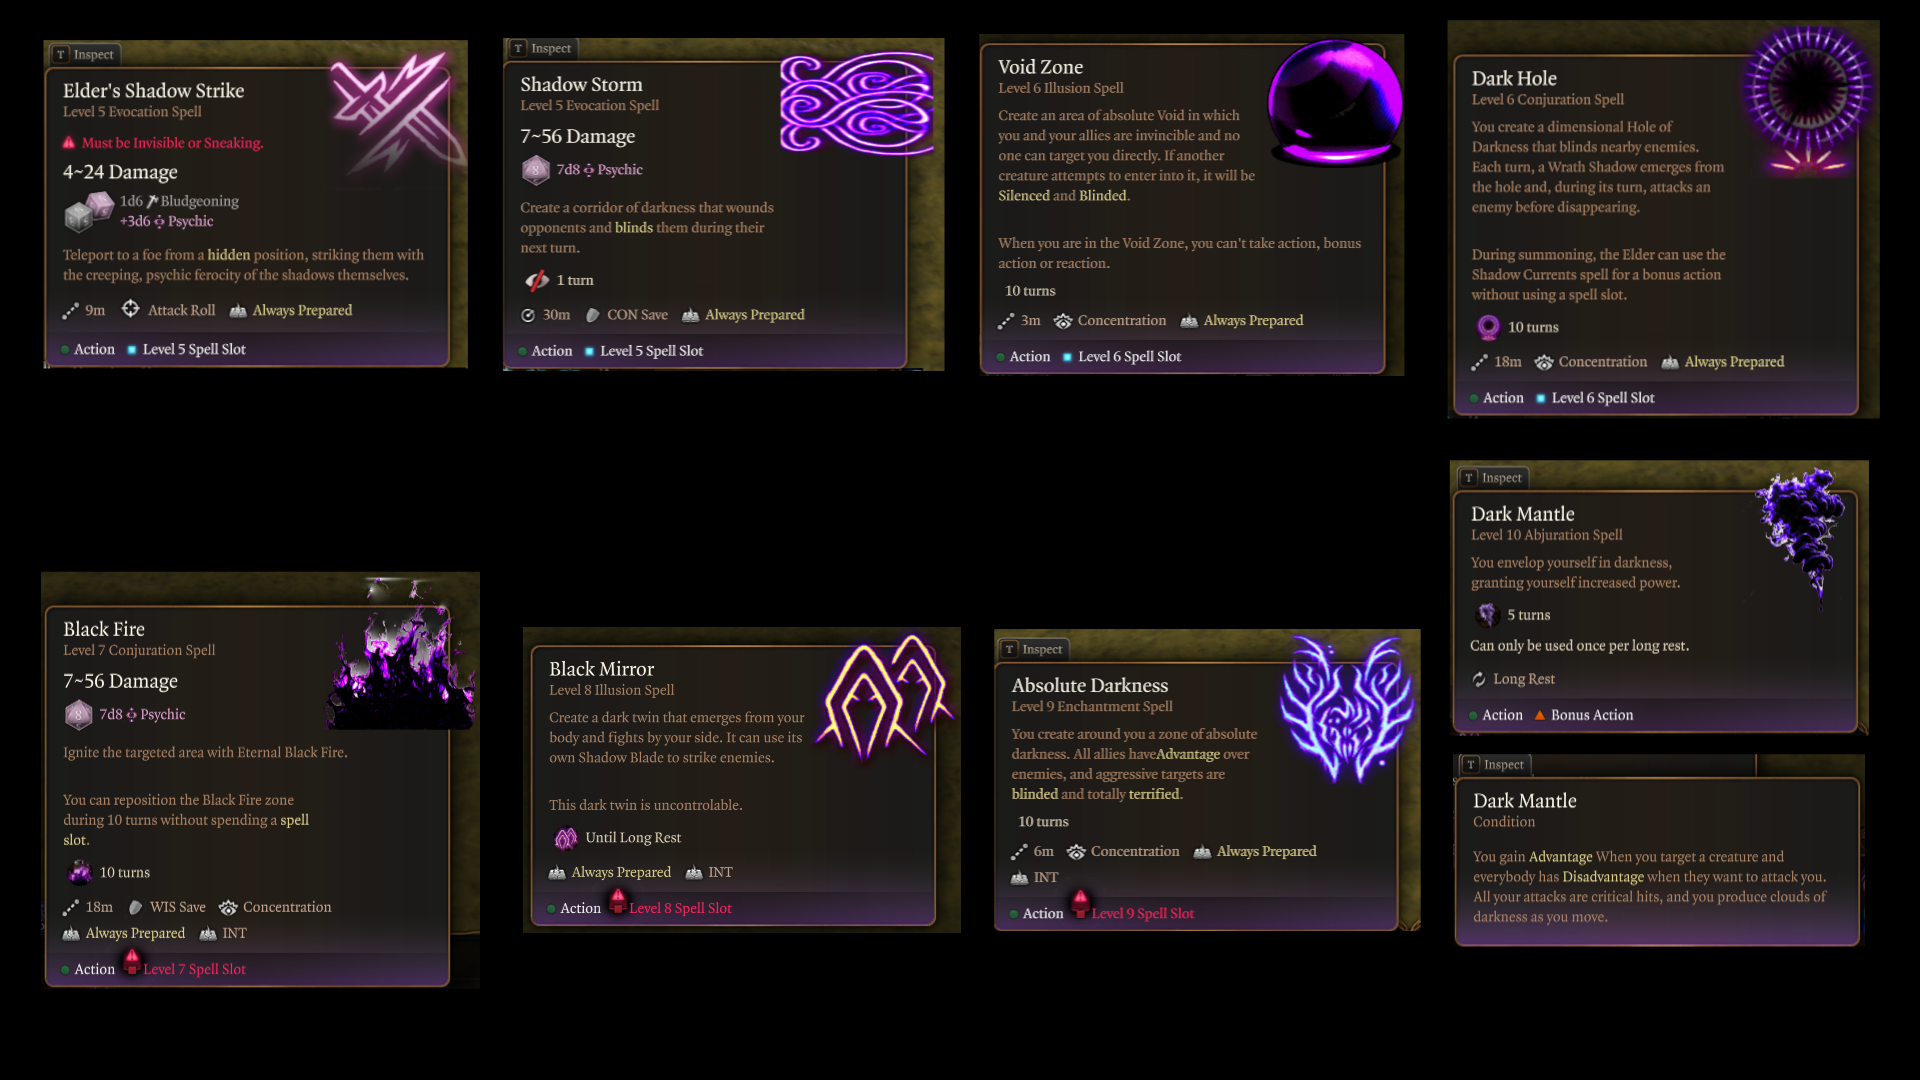Image resolution: width=1920 pixels, height=1080 pixels.
Task: Click the Inspect tab above Elder's Shadow Strike
Action: pos(86,55)
